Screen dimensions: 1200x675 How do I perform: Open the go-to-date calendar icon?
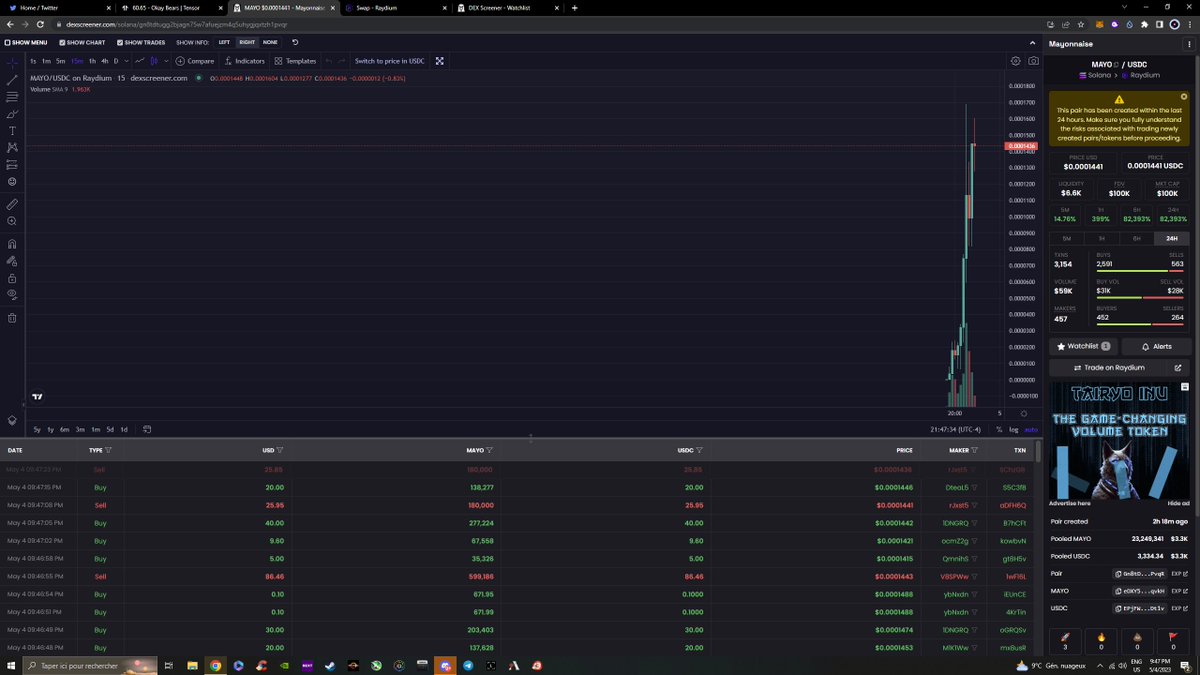tap(146, 429)
